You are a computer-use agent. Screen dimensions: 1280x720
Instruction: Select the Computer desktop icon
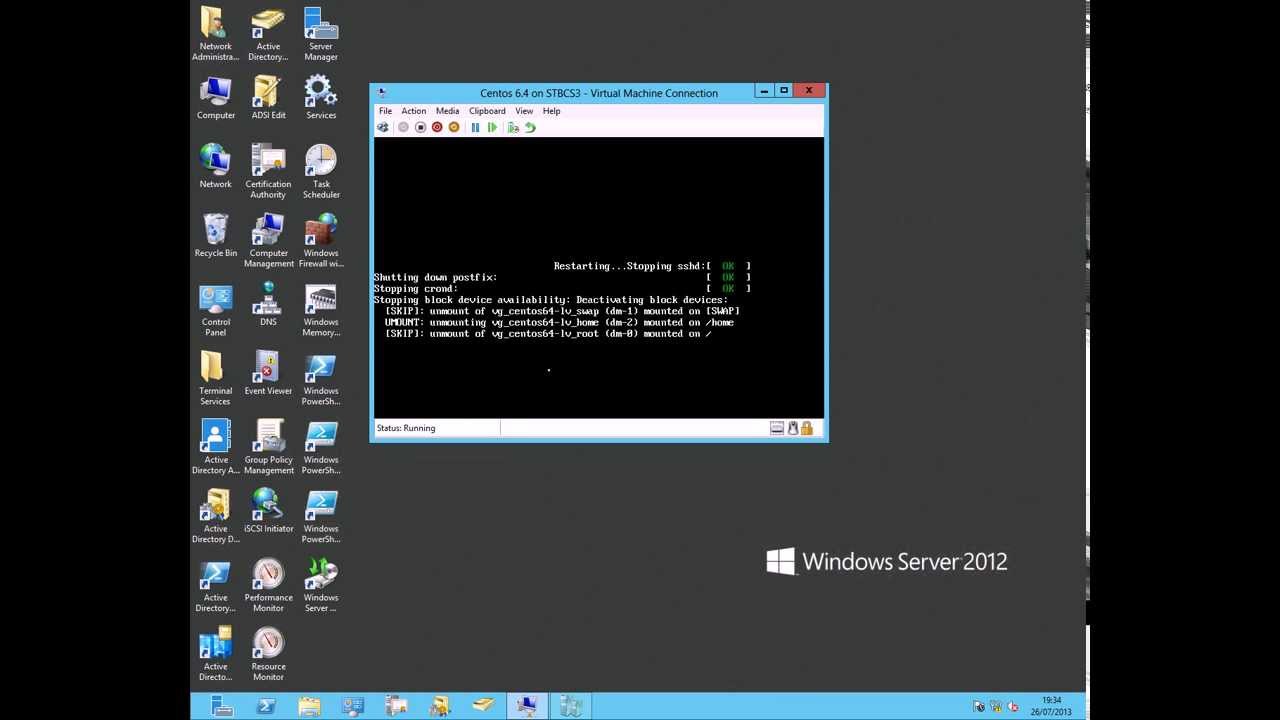click(215, 98)
